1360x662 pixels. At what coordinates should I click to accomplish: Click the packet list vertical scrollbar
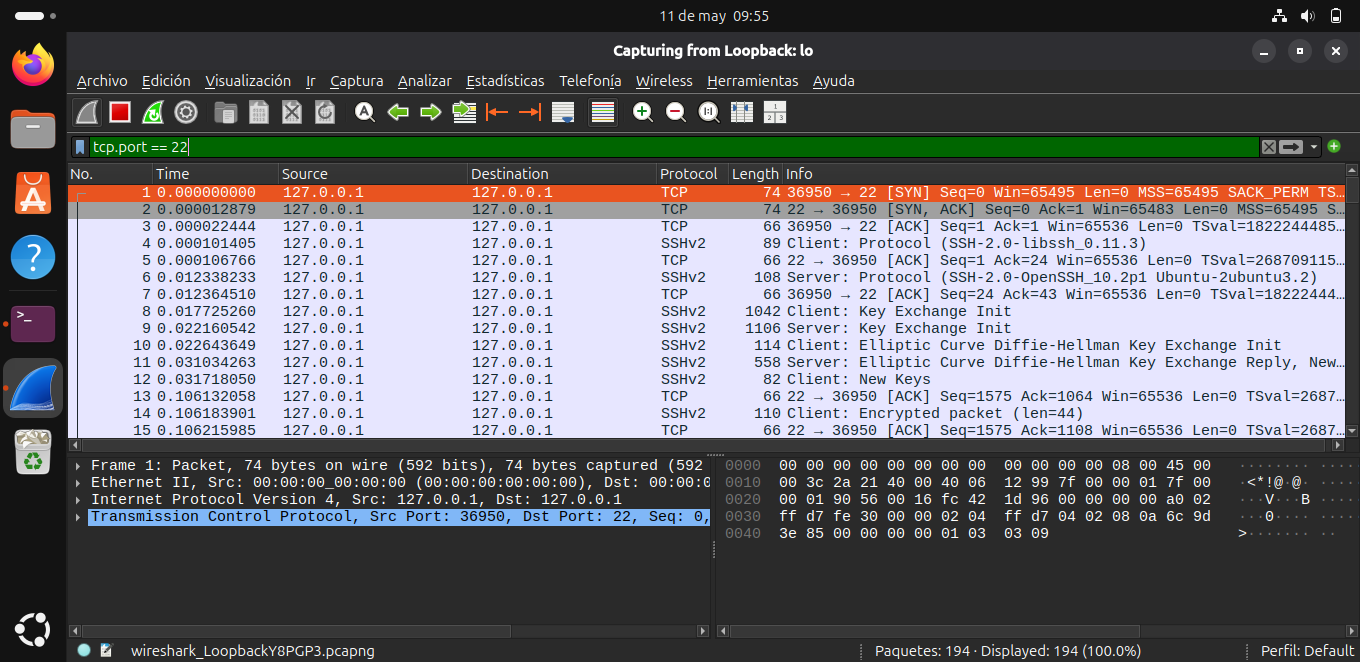point(1352,300)
